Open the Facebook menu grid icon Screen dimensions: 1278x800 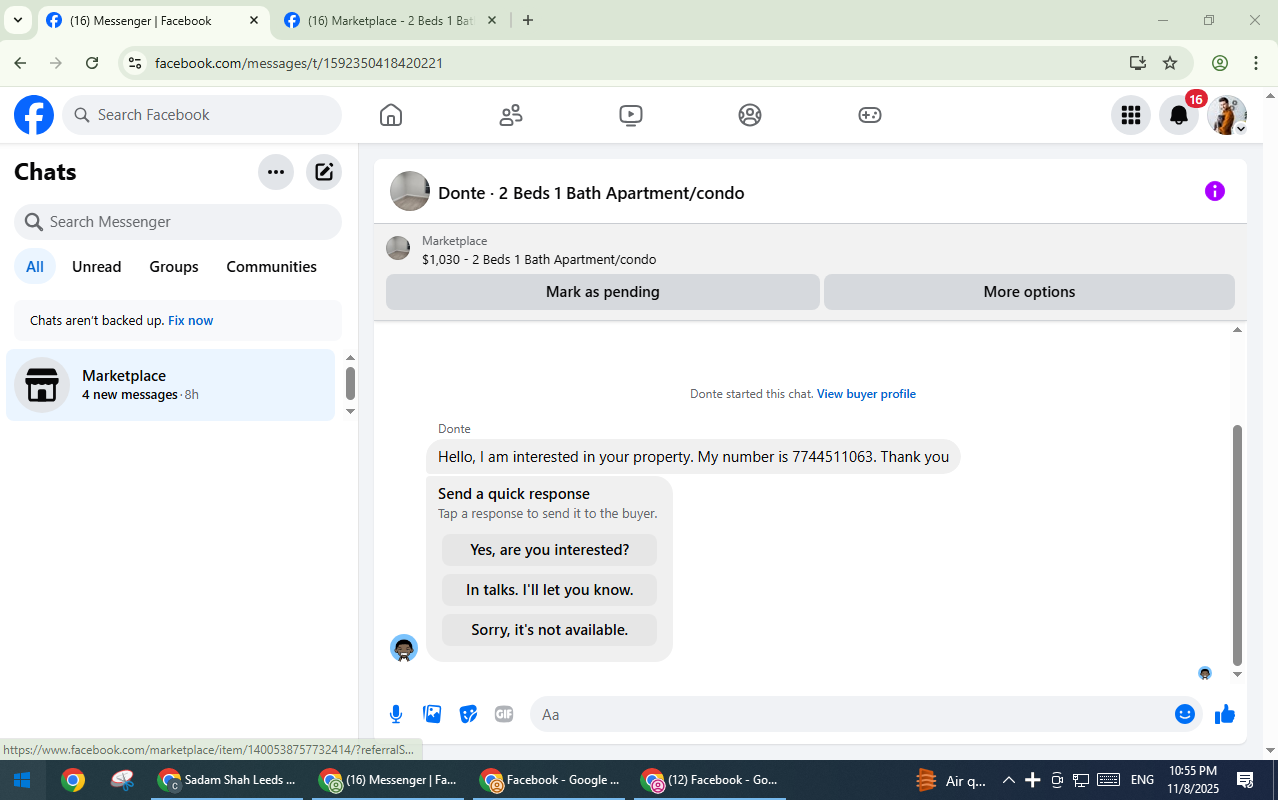pos(1131,115)
